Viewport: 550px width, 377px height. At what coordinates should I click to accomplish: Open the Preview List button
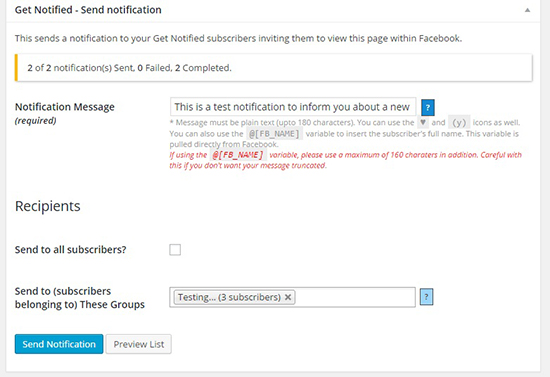pos(139,344)
